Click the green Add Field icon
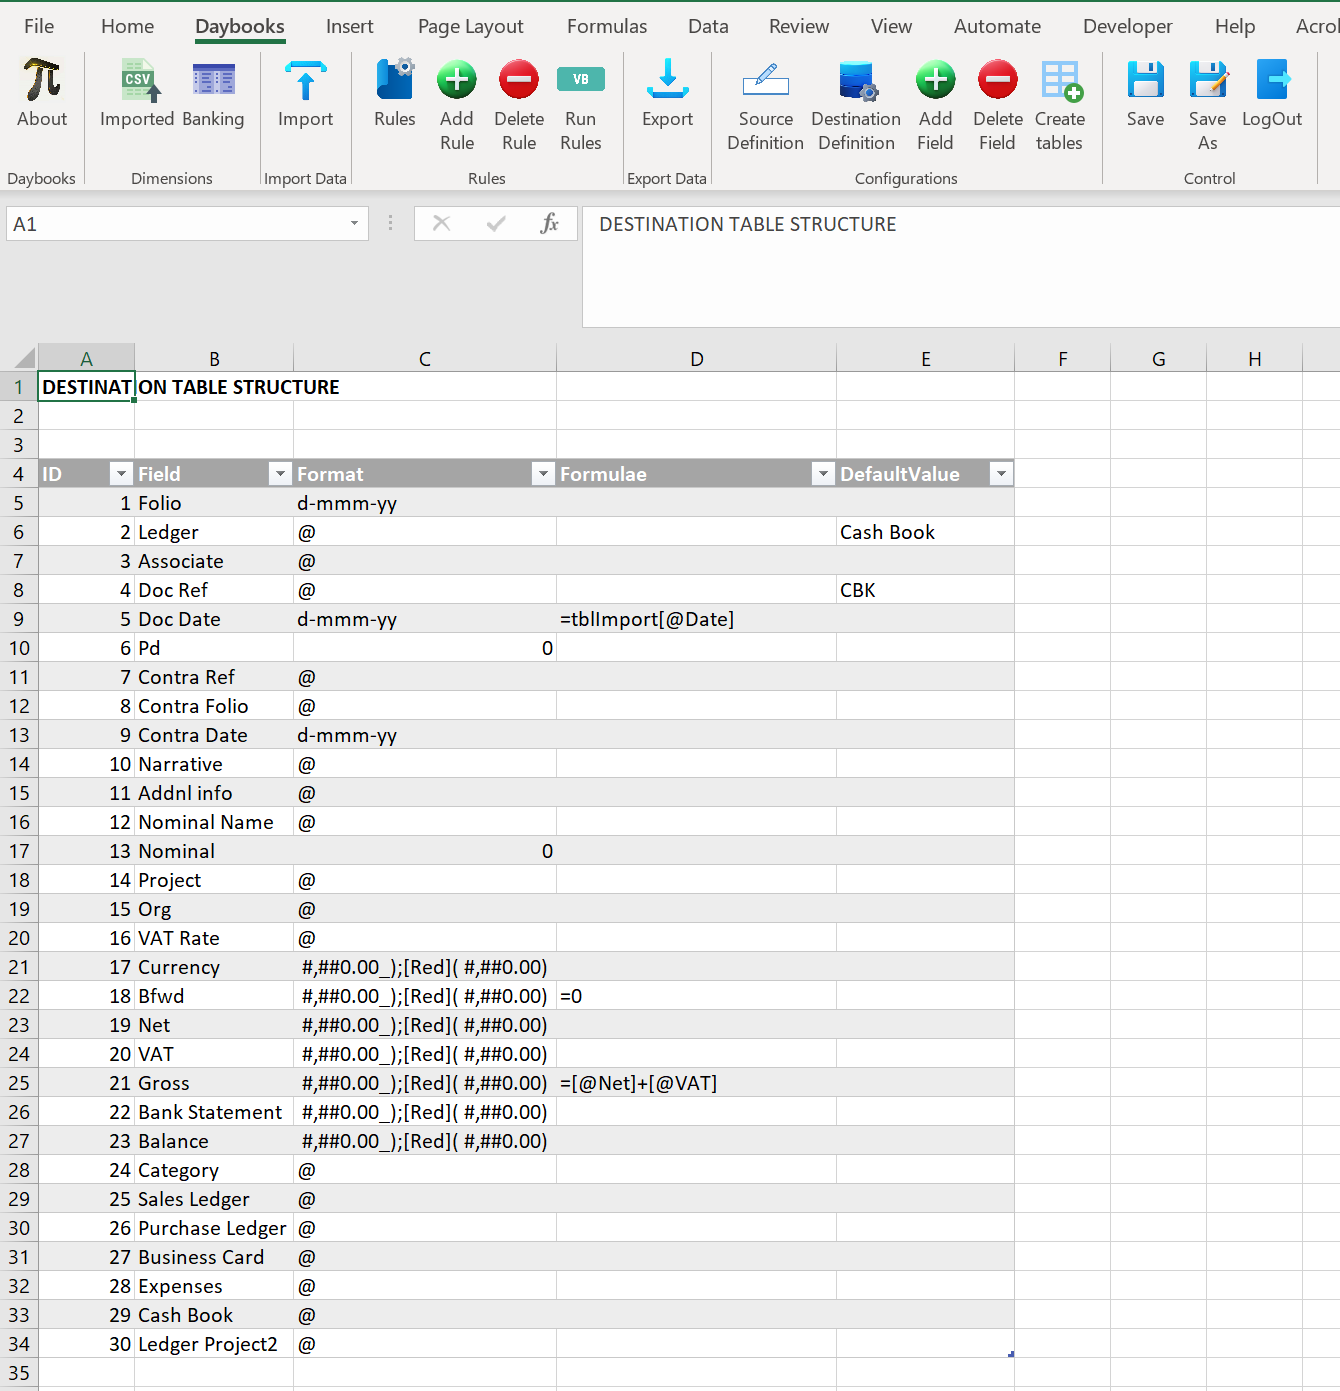The image size is (1340, 1391). coord(936,80)
